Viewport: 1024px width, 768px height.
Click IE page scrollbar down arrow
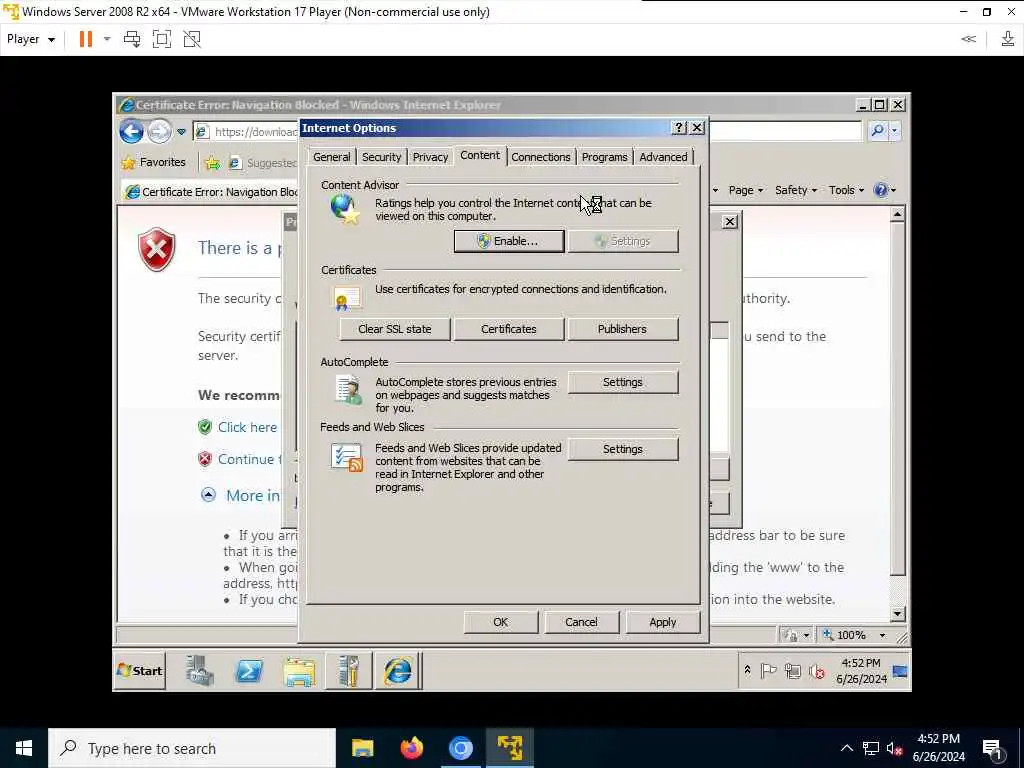tap(897, 614)
